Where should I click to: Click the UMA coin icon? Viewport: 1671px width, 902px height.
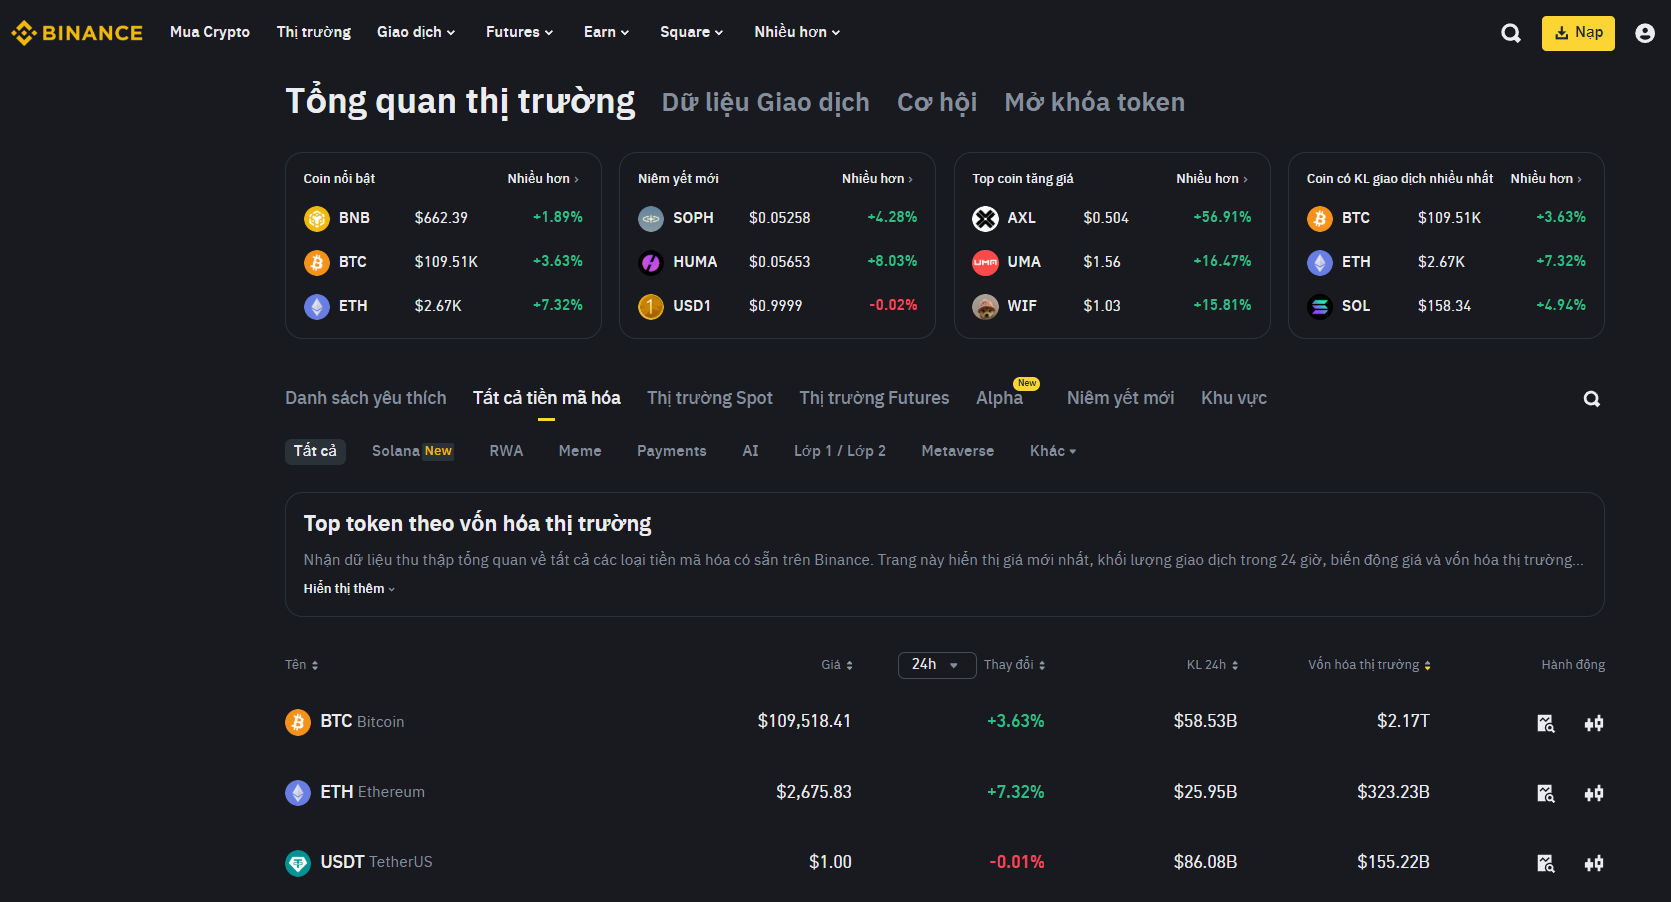coord(985,262)
